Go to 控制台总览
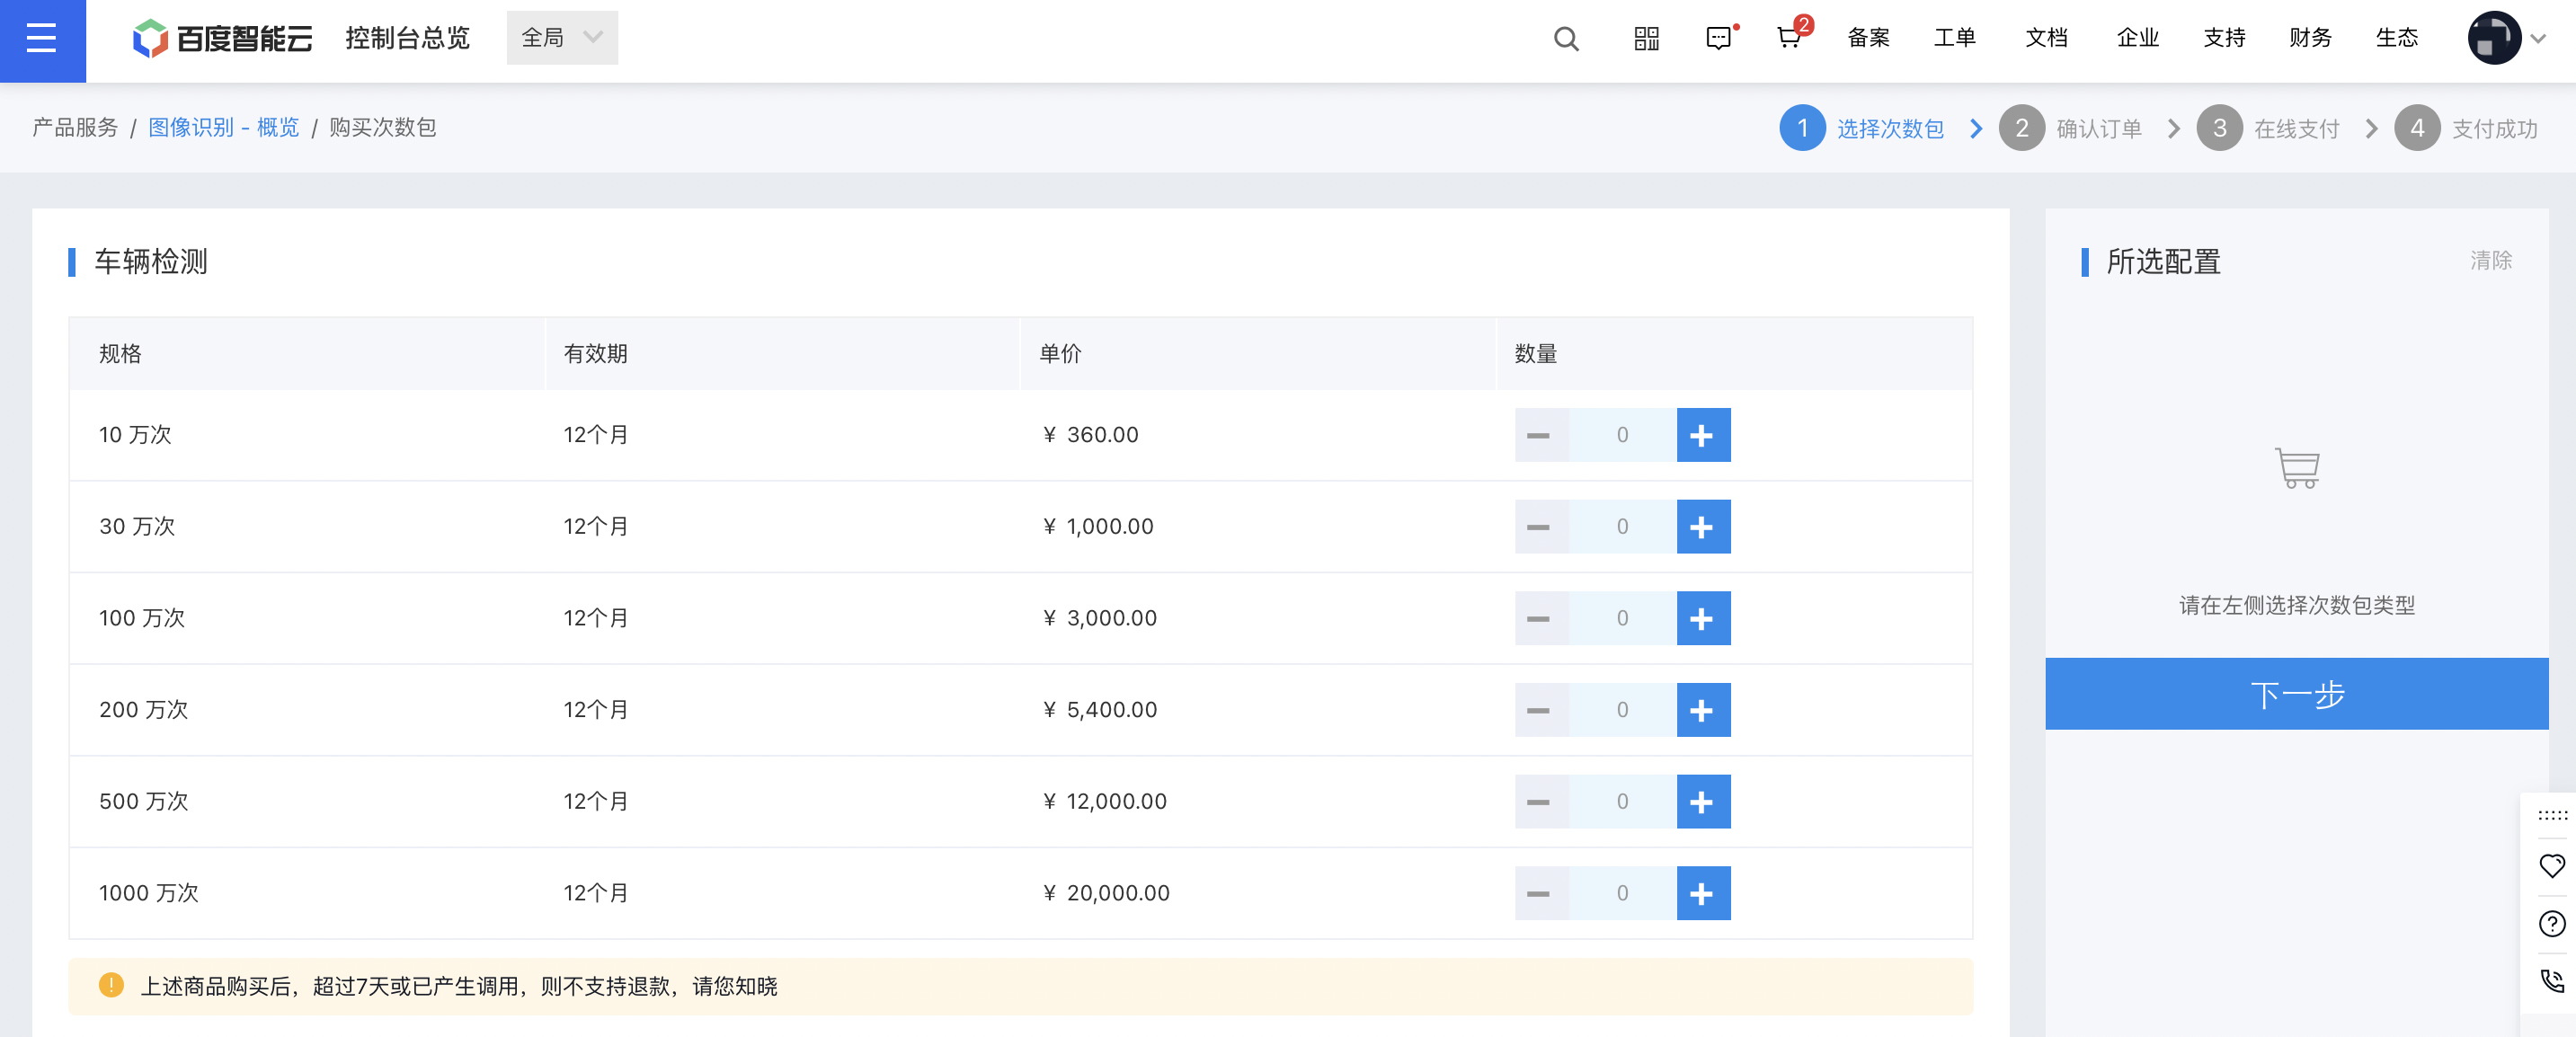This screenshot has width=2576, height=1037. click(408, 39)
